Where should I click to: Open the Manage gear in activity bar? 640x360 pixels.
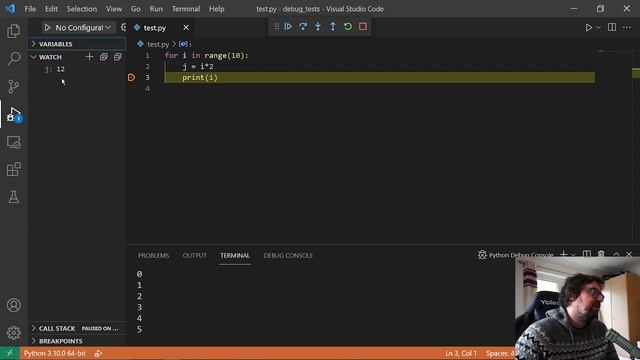point(13,333)
